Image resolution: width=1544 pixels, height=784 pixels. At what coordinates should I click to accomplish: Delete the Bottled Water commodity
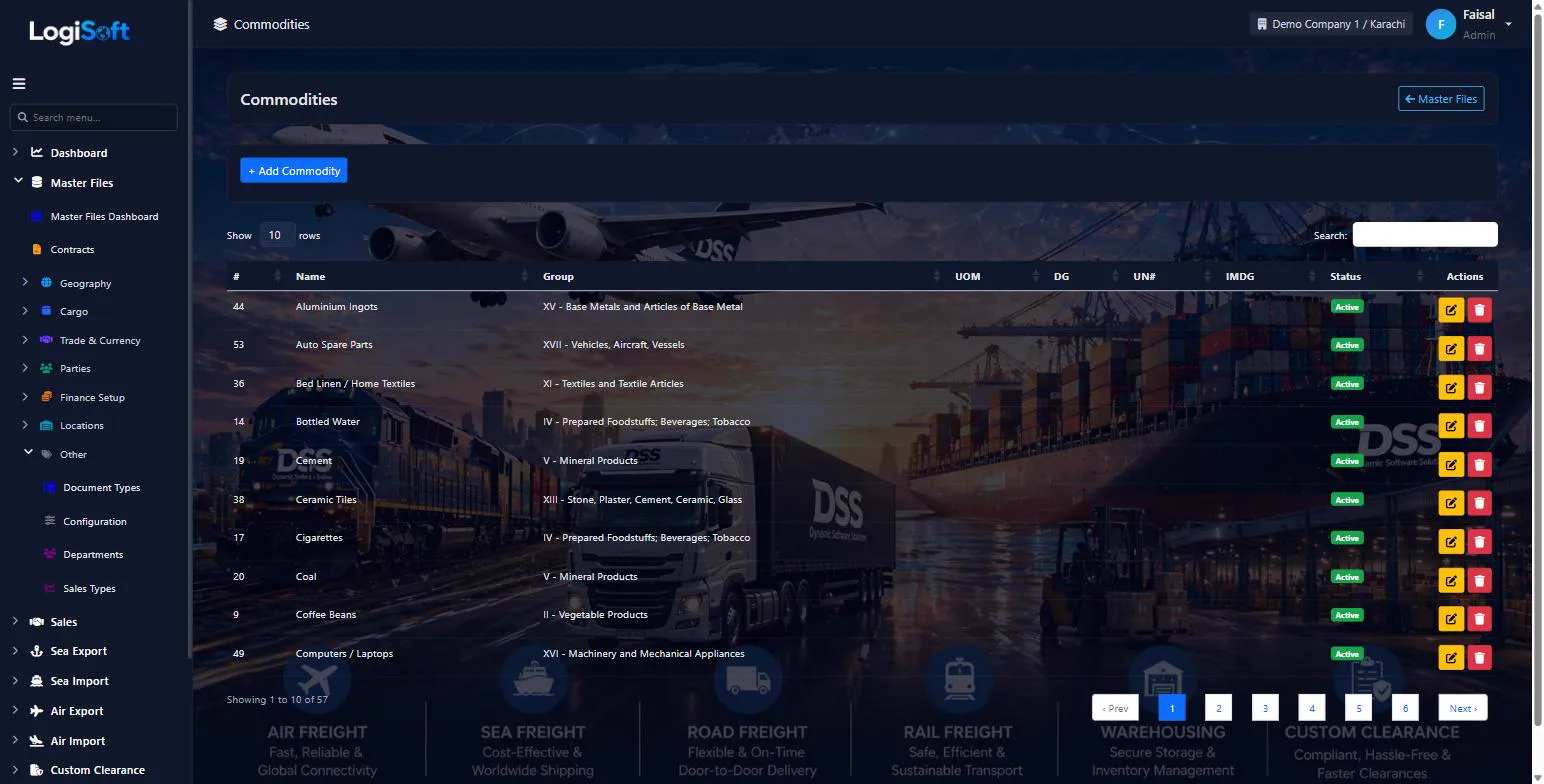tap(1479, 426)
